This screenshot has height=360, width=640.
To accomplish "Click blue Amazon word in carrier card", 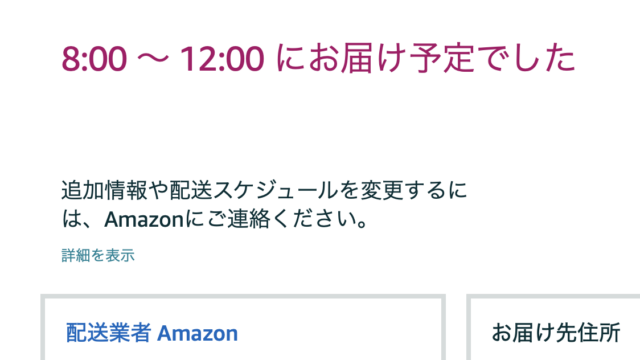I will point(198,333).
